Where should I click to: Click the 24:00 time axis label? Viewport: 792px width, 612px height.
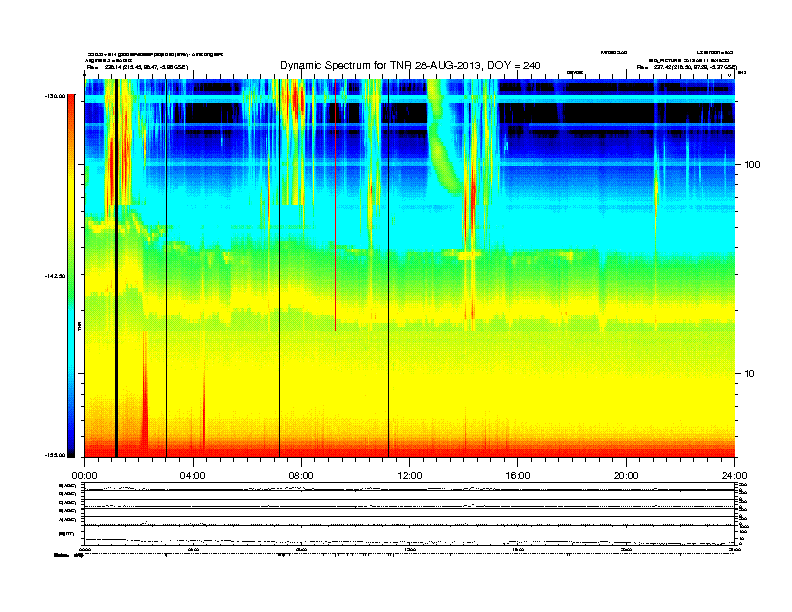(734, 476)
